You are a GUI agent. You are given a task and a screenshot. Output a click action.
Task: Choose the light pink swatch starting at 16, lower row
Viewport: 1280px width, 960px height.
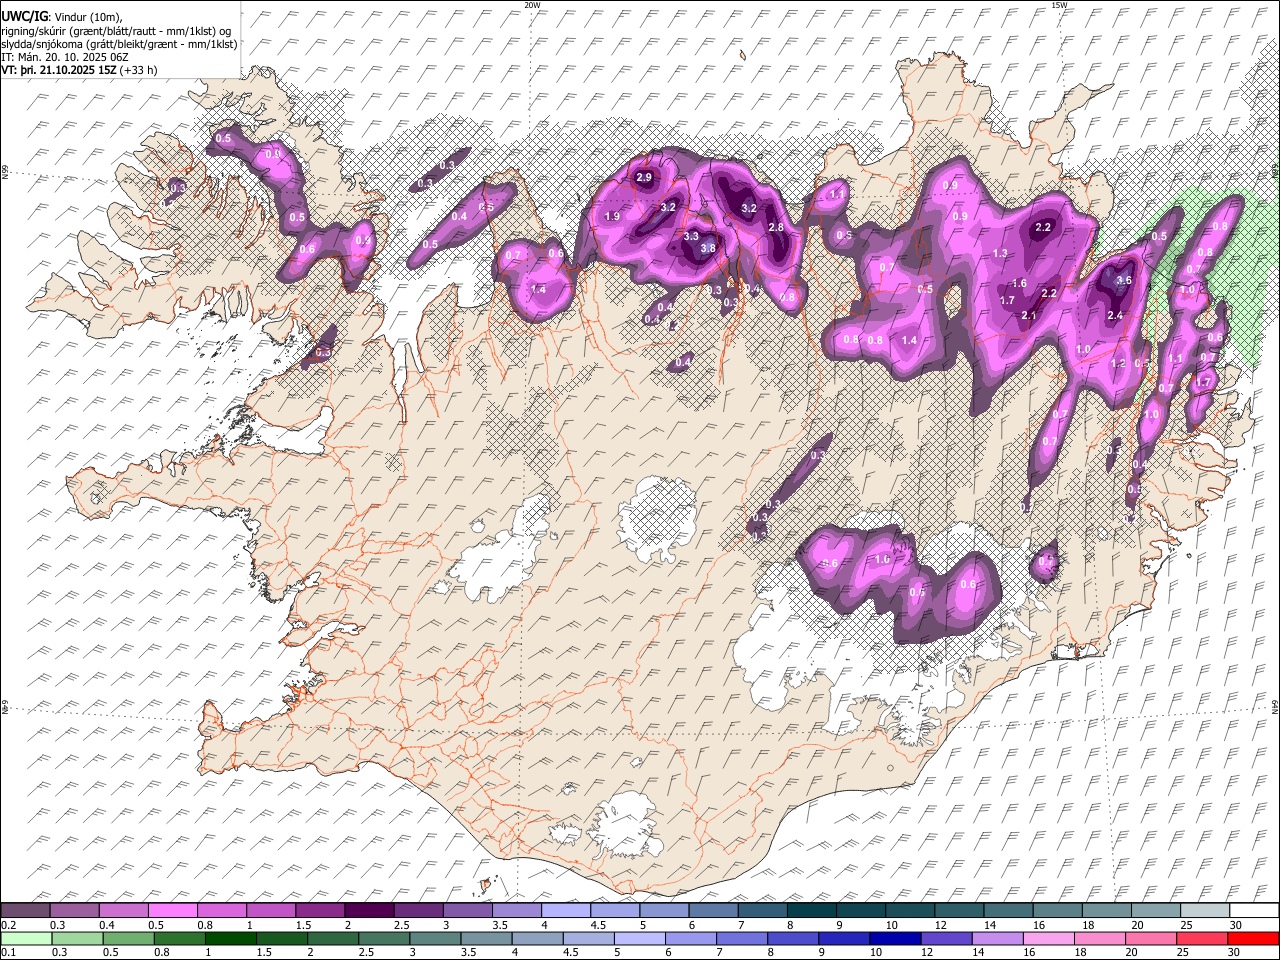coord(1050,938)
